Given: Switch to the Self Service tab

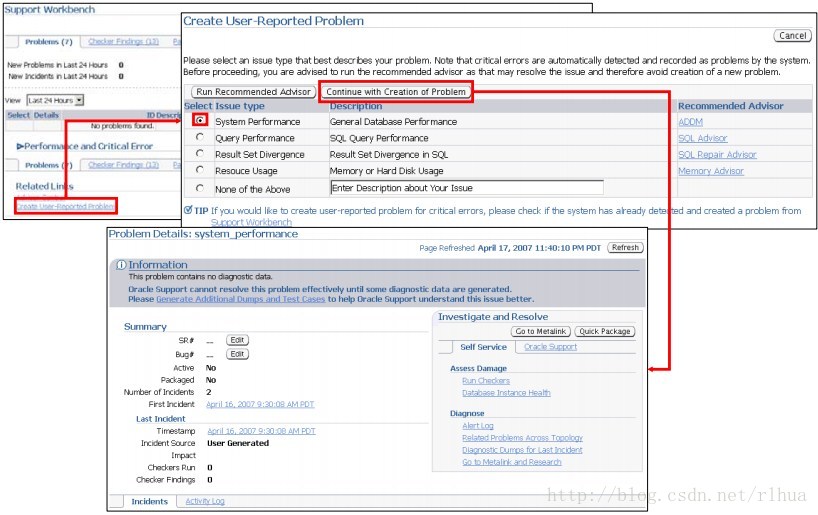Looking at the screenshot, I should [x=483, y=347].
